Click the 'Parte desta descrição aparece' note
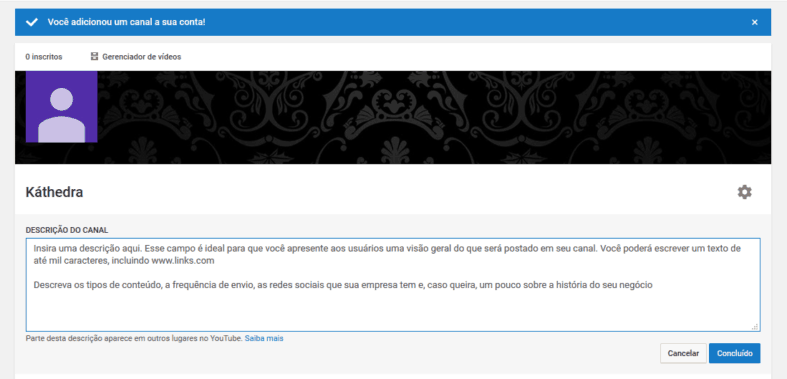787x379 pixels. [134, 338]
